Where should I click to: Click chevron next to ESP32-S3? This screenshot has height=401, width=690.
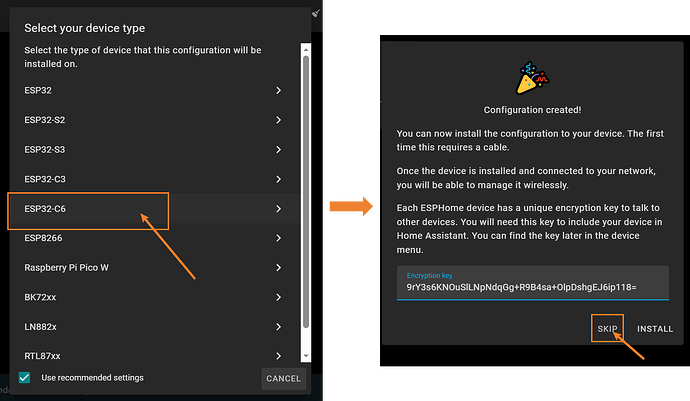[278, 150]
